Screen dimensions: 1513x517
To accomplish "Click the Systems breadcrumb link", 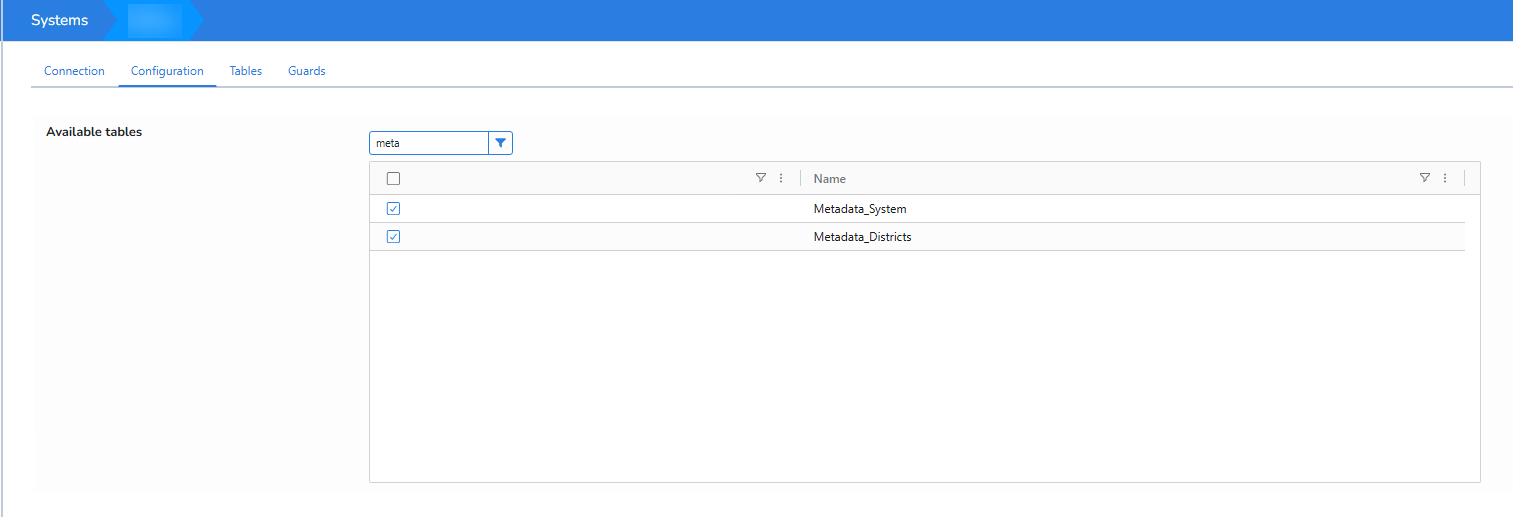I will (59, 20).
